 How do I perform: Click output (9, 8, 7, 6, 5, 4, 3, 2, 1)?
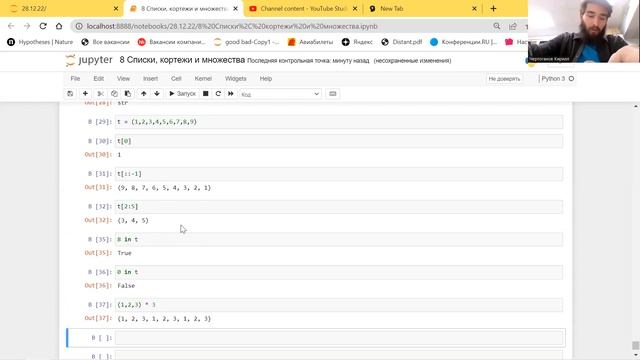pyautogui.click(x=164, y=188)
